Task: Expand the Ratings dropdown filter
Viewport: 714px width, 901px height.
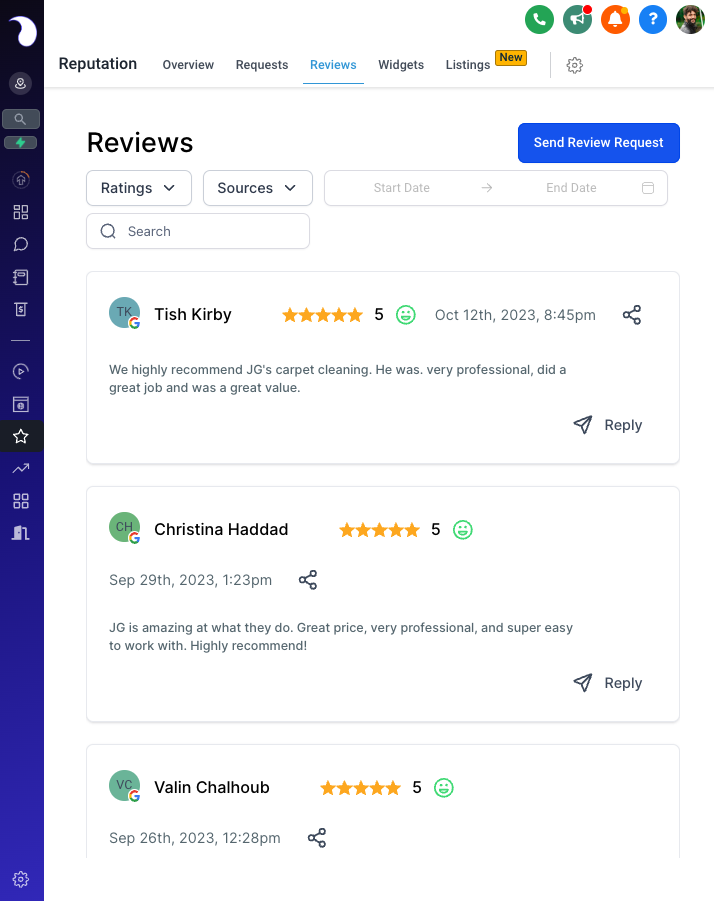Action: [x=139, y=188]
